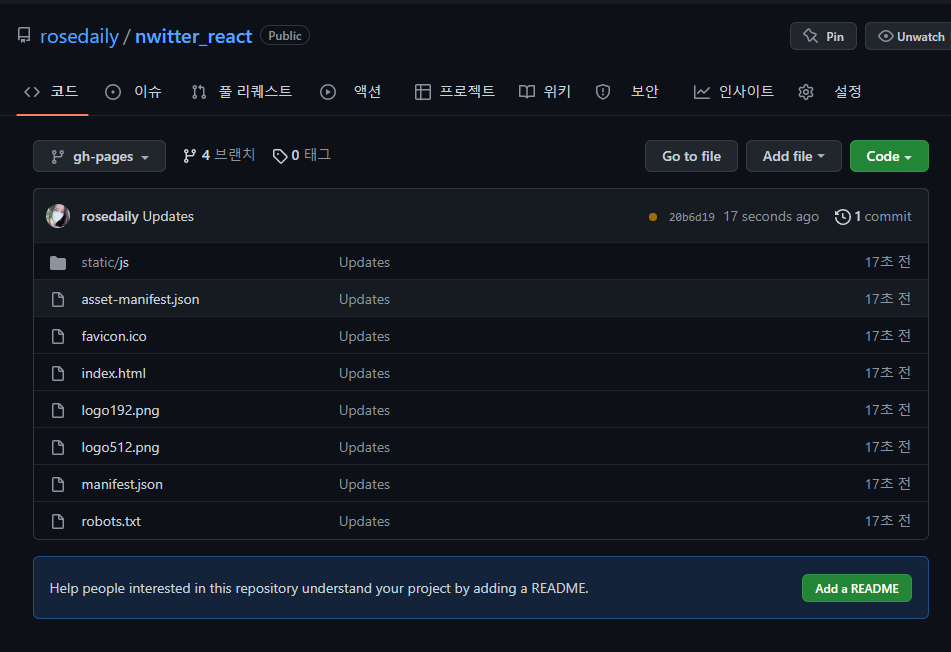This screenshot has width=951, height=652.
Task: Click file icon beside logo192.png
Action: [58, 411]
